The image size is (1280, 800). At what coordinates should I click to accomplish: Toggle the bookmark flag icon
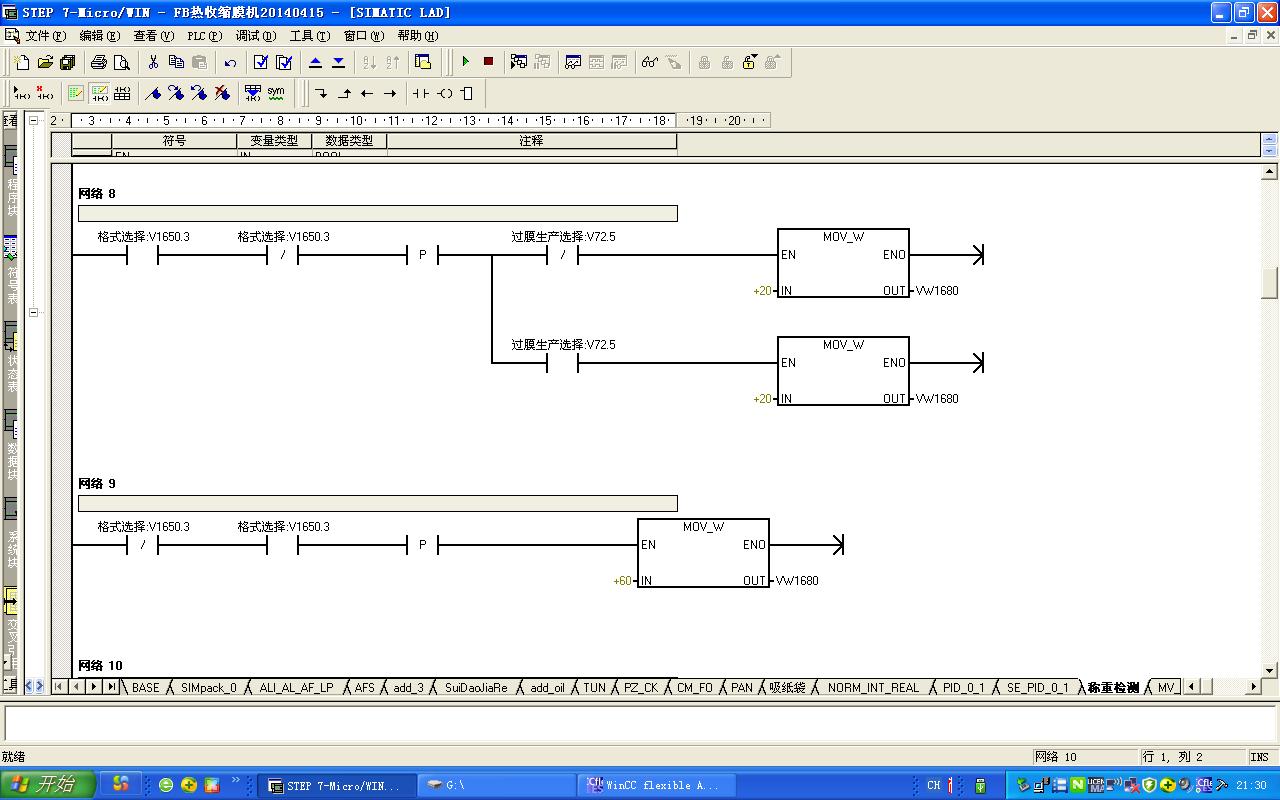pos(153,93)
